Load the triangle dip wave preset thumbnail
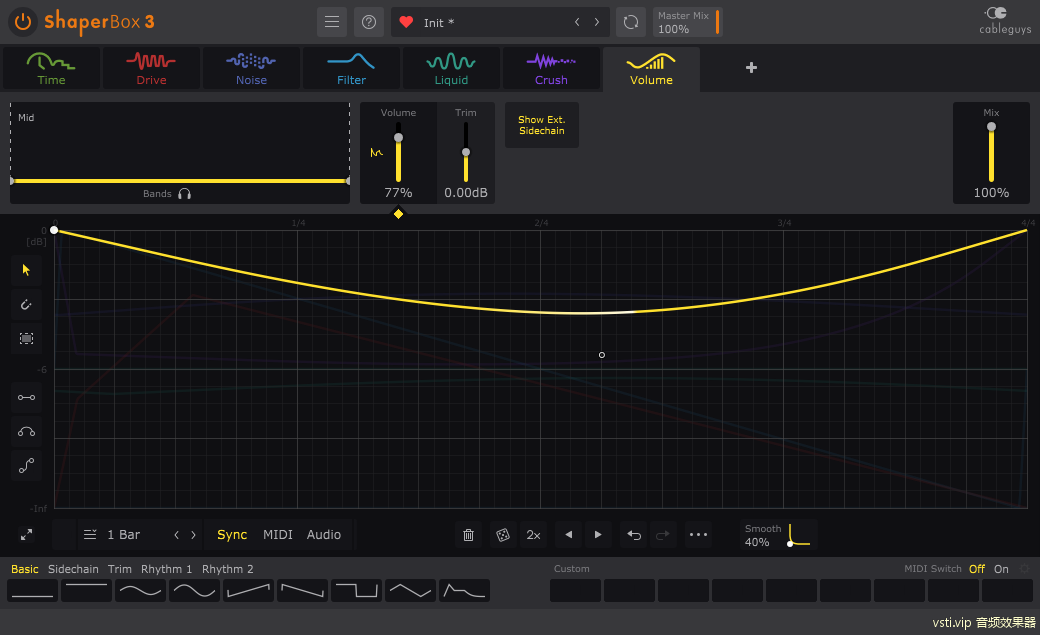 411,591
